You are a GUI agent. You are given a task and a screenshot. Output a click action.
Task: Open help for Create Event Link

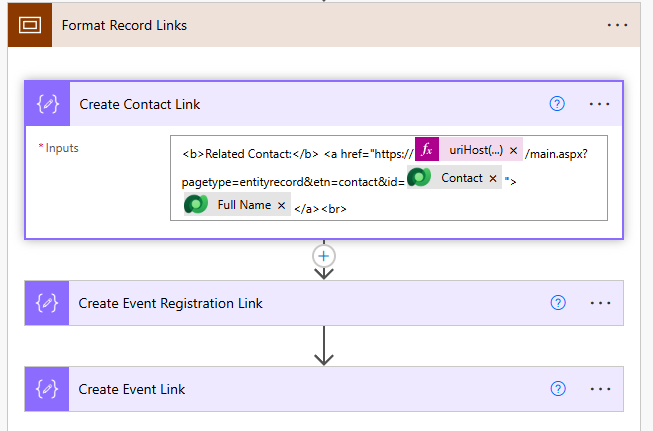(x=558, y=389)
